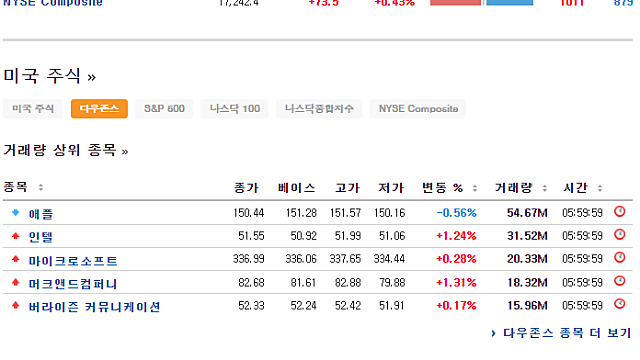
Task: Click the 고가 column header
Action: [x=348, y=188]
